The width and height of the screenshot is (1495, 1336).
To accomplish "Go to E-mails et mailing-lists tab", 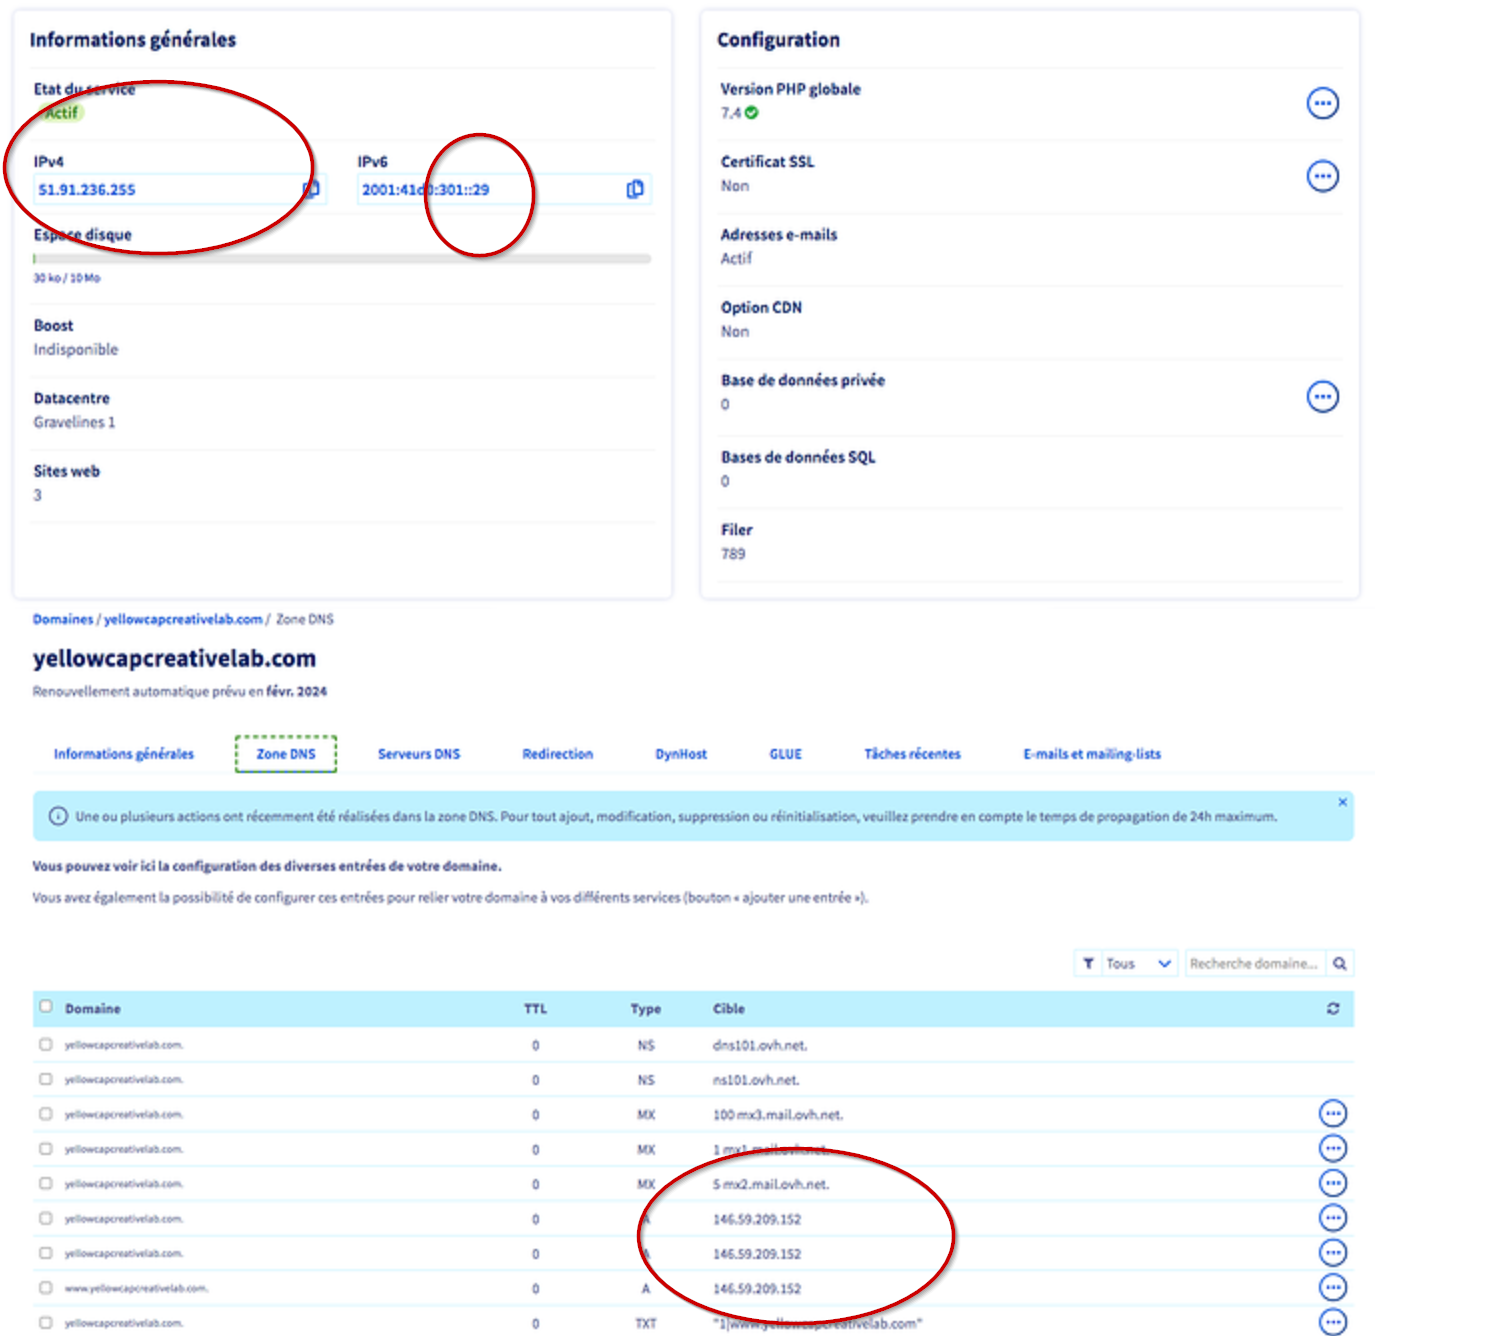I will click(1091, 754).
